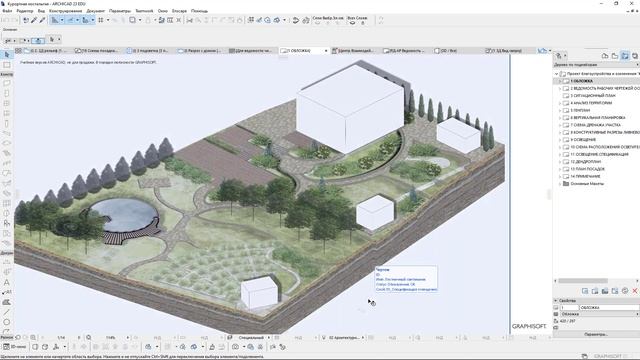Click the layout ID field in properties
This screenshot has width=640, height=360.
point(569,308)
